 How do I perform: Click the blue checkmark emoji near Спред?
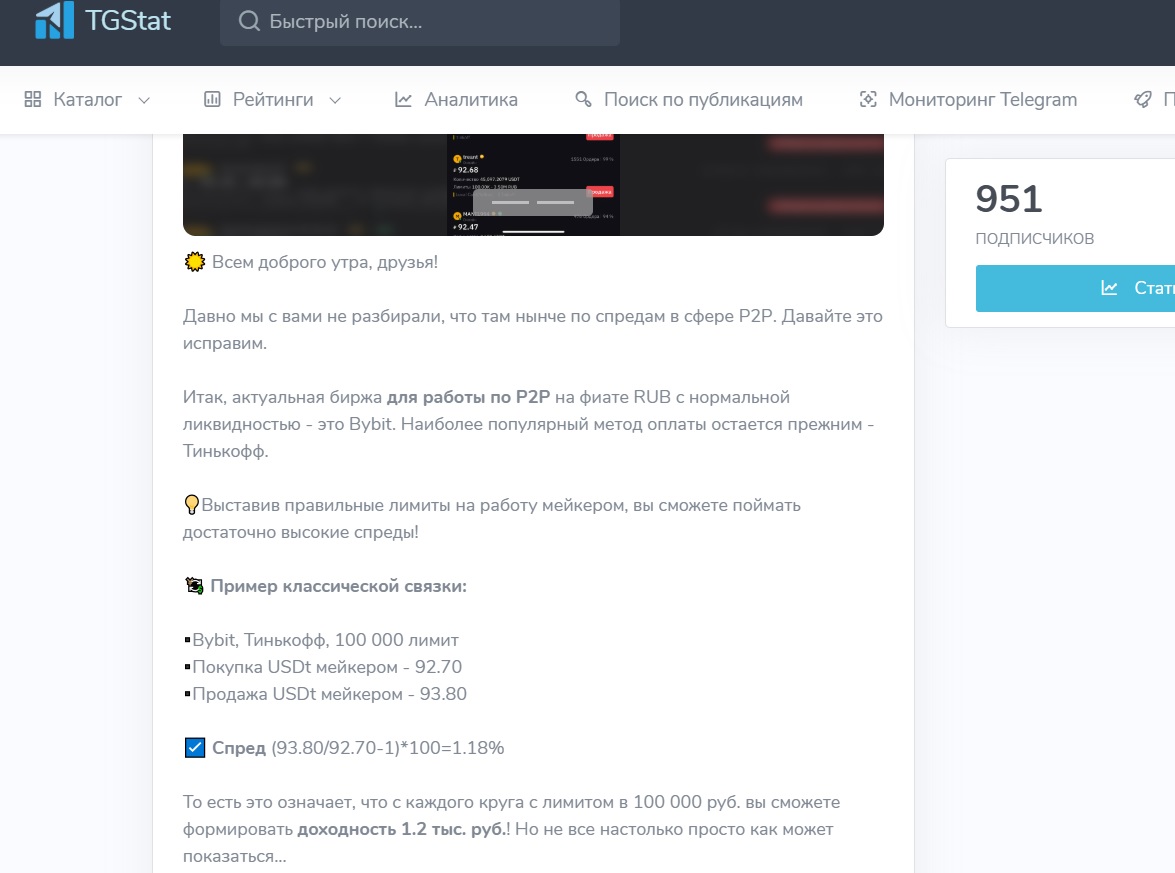click(x=195, y=748)
